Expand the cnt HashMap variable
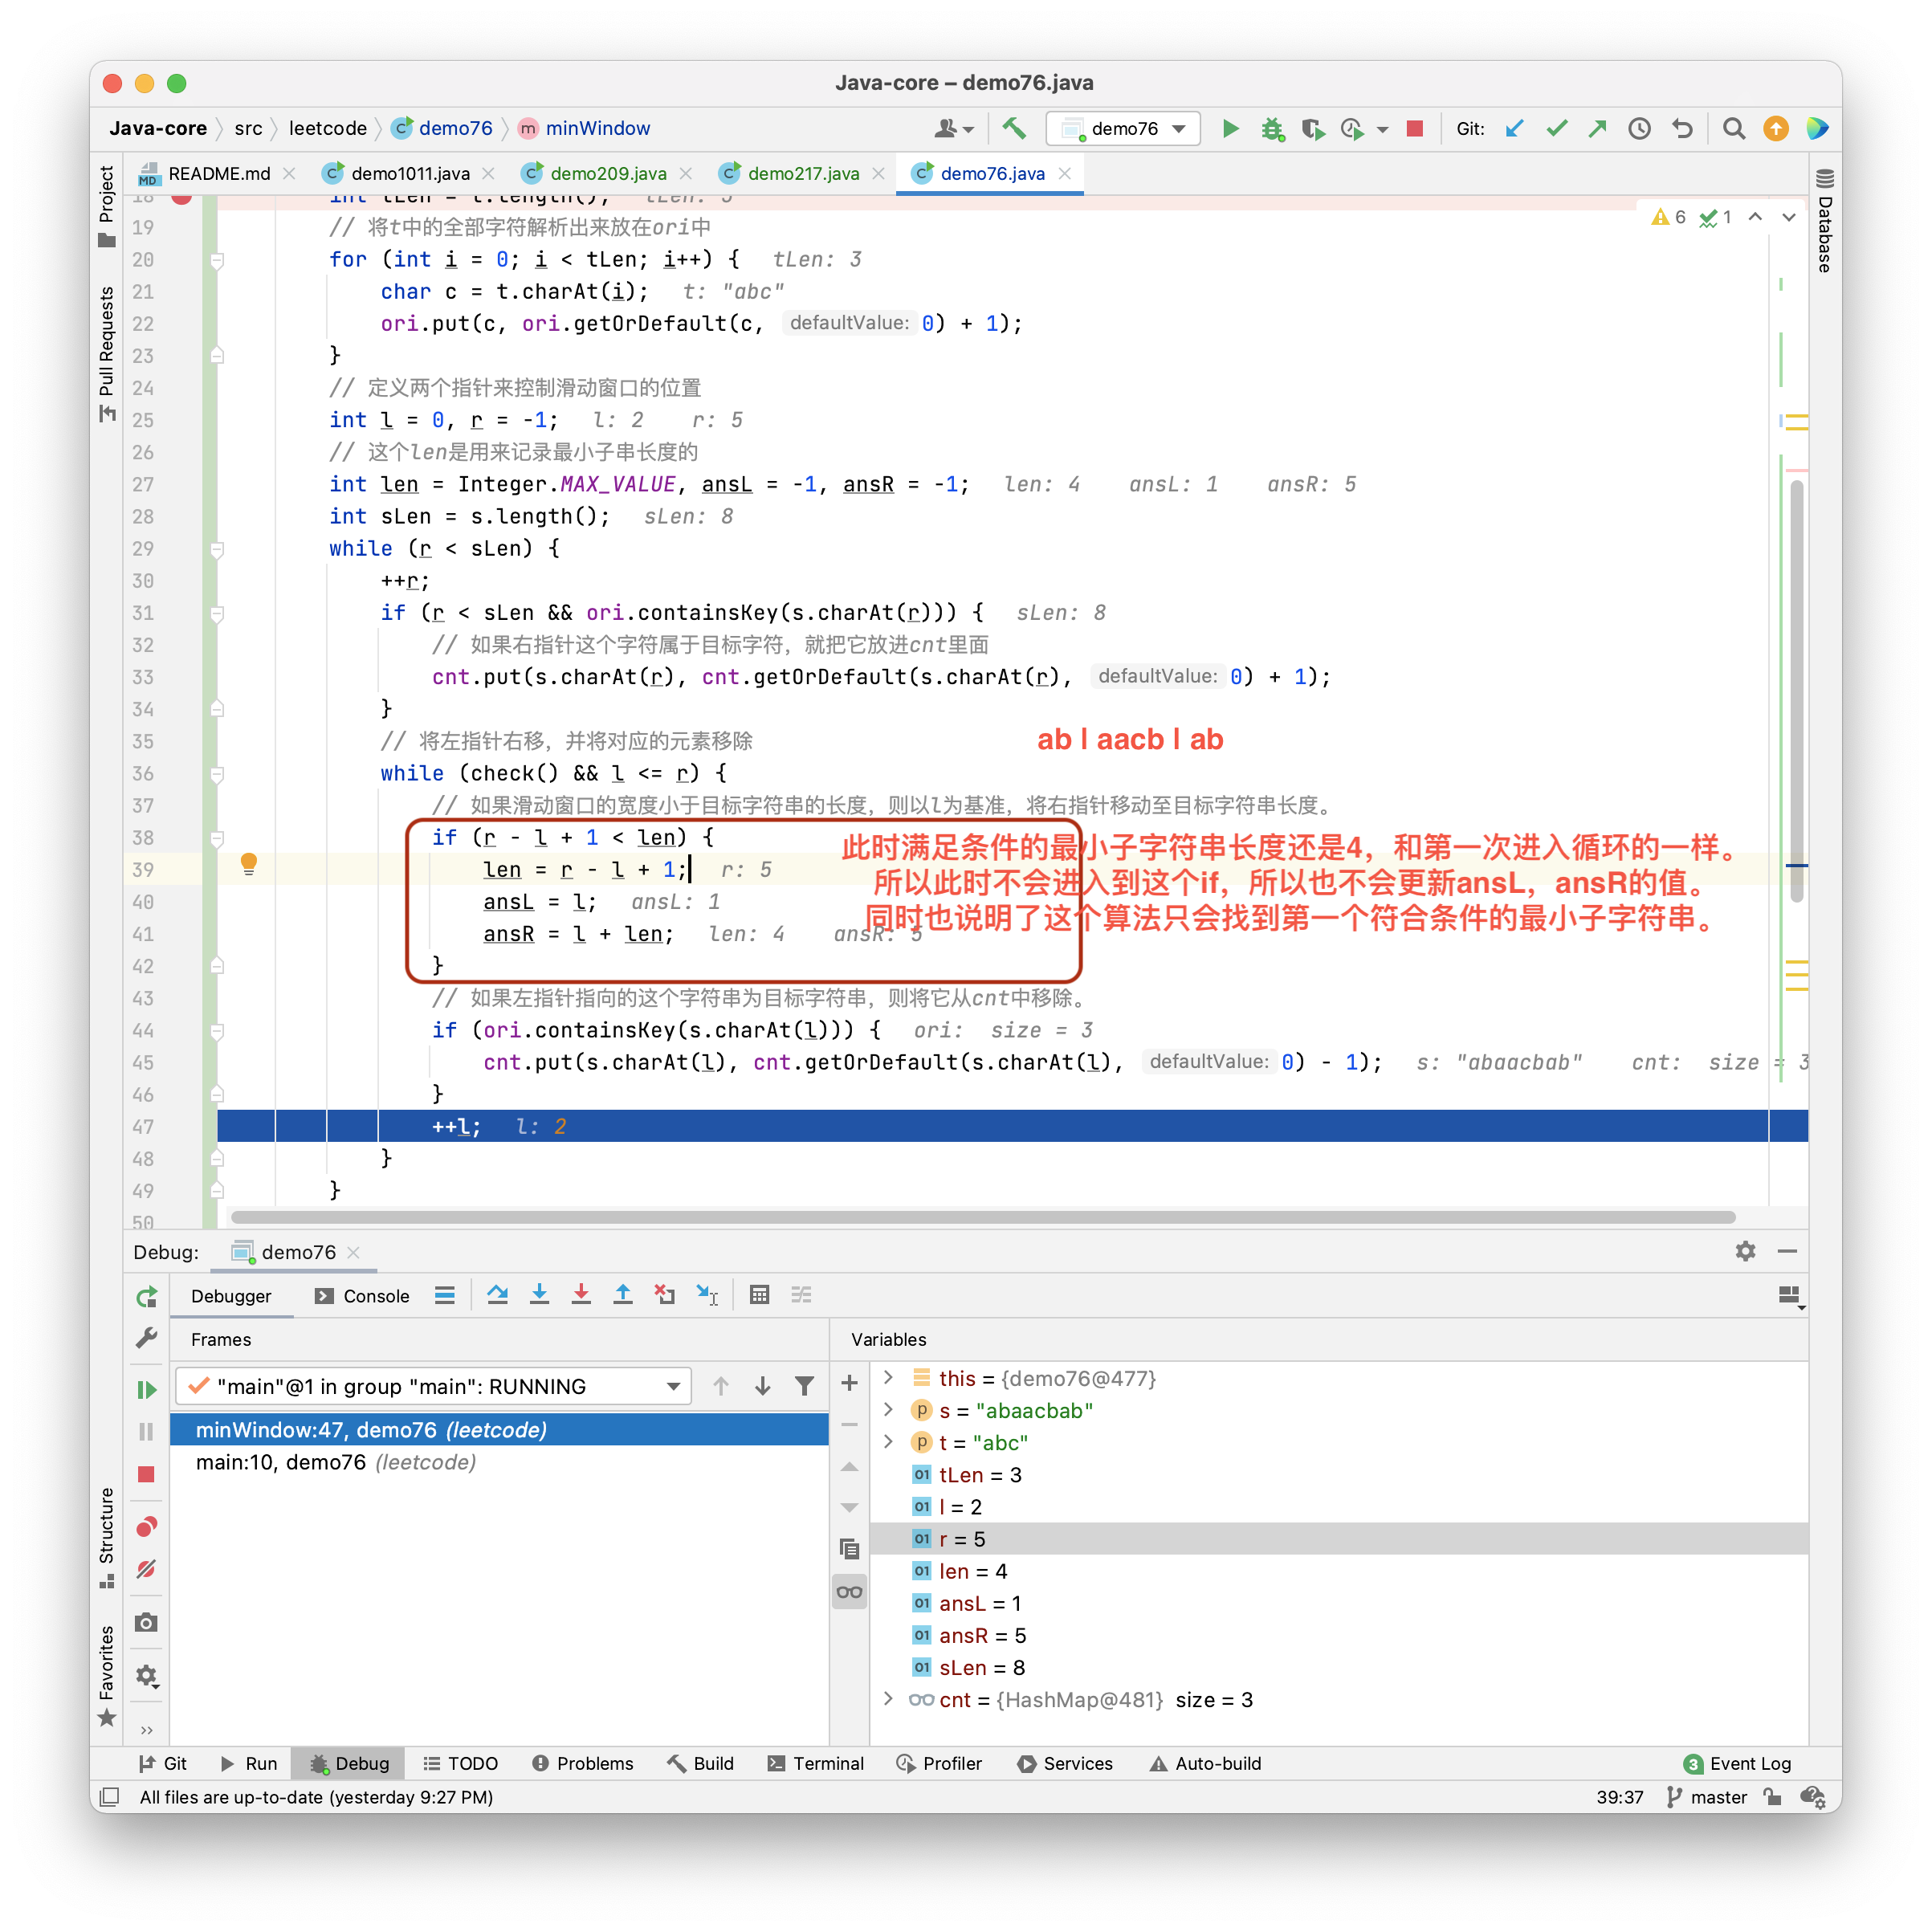Viewport: 1932px width, 1932px height. point(888,1699)
